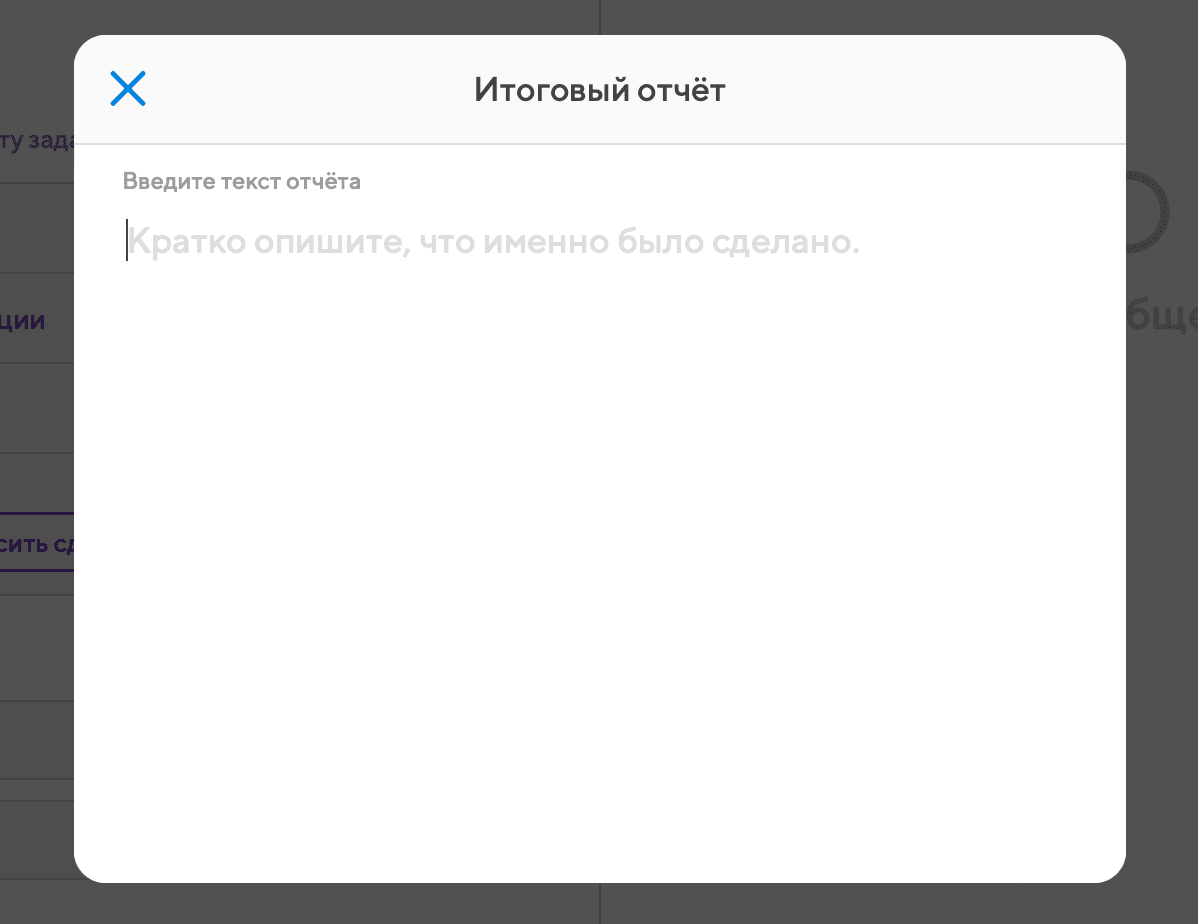Click the dimmed circle icon behind dialog edge

click(1146, 212)
